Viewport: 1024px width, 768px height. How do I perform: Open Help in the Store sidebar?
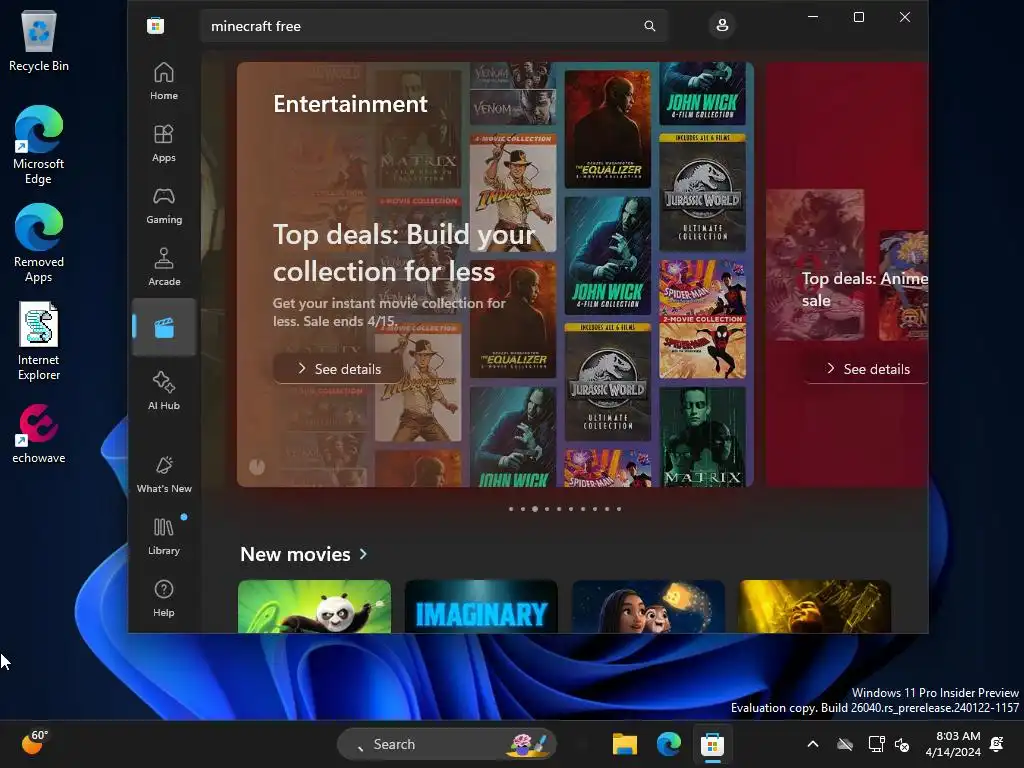click(x=164, y=598)
